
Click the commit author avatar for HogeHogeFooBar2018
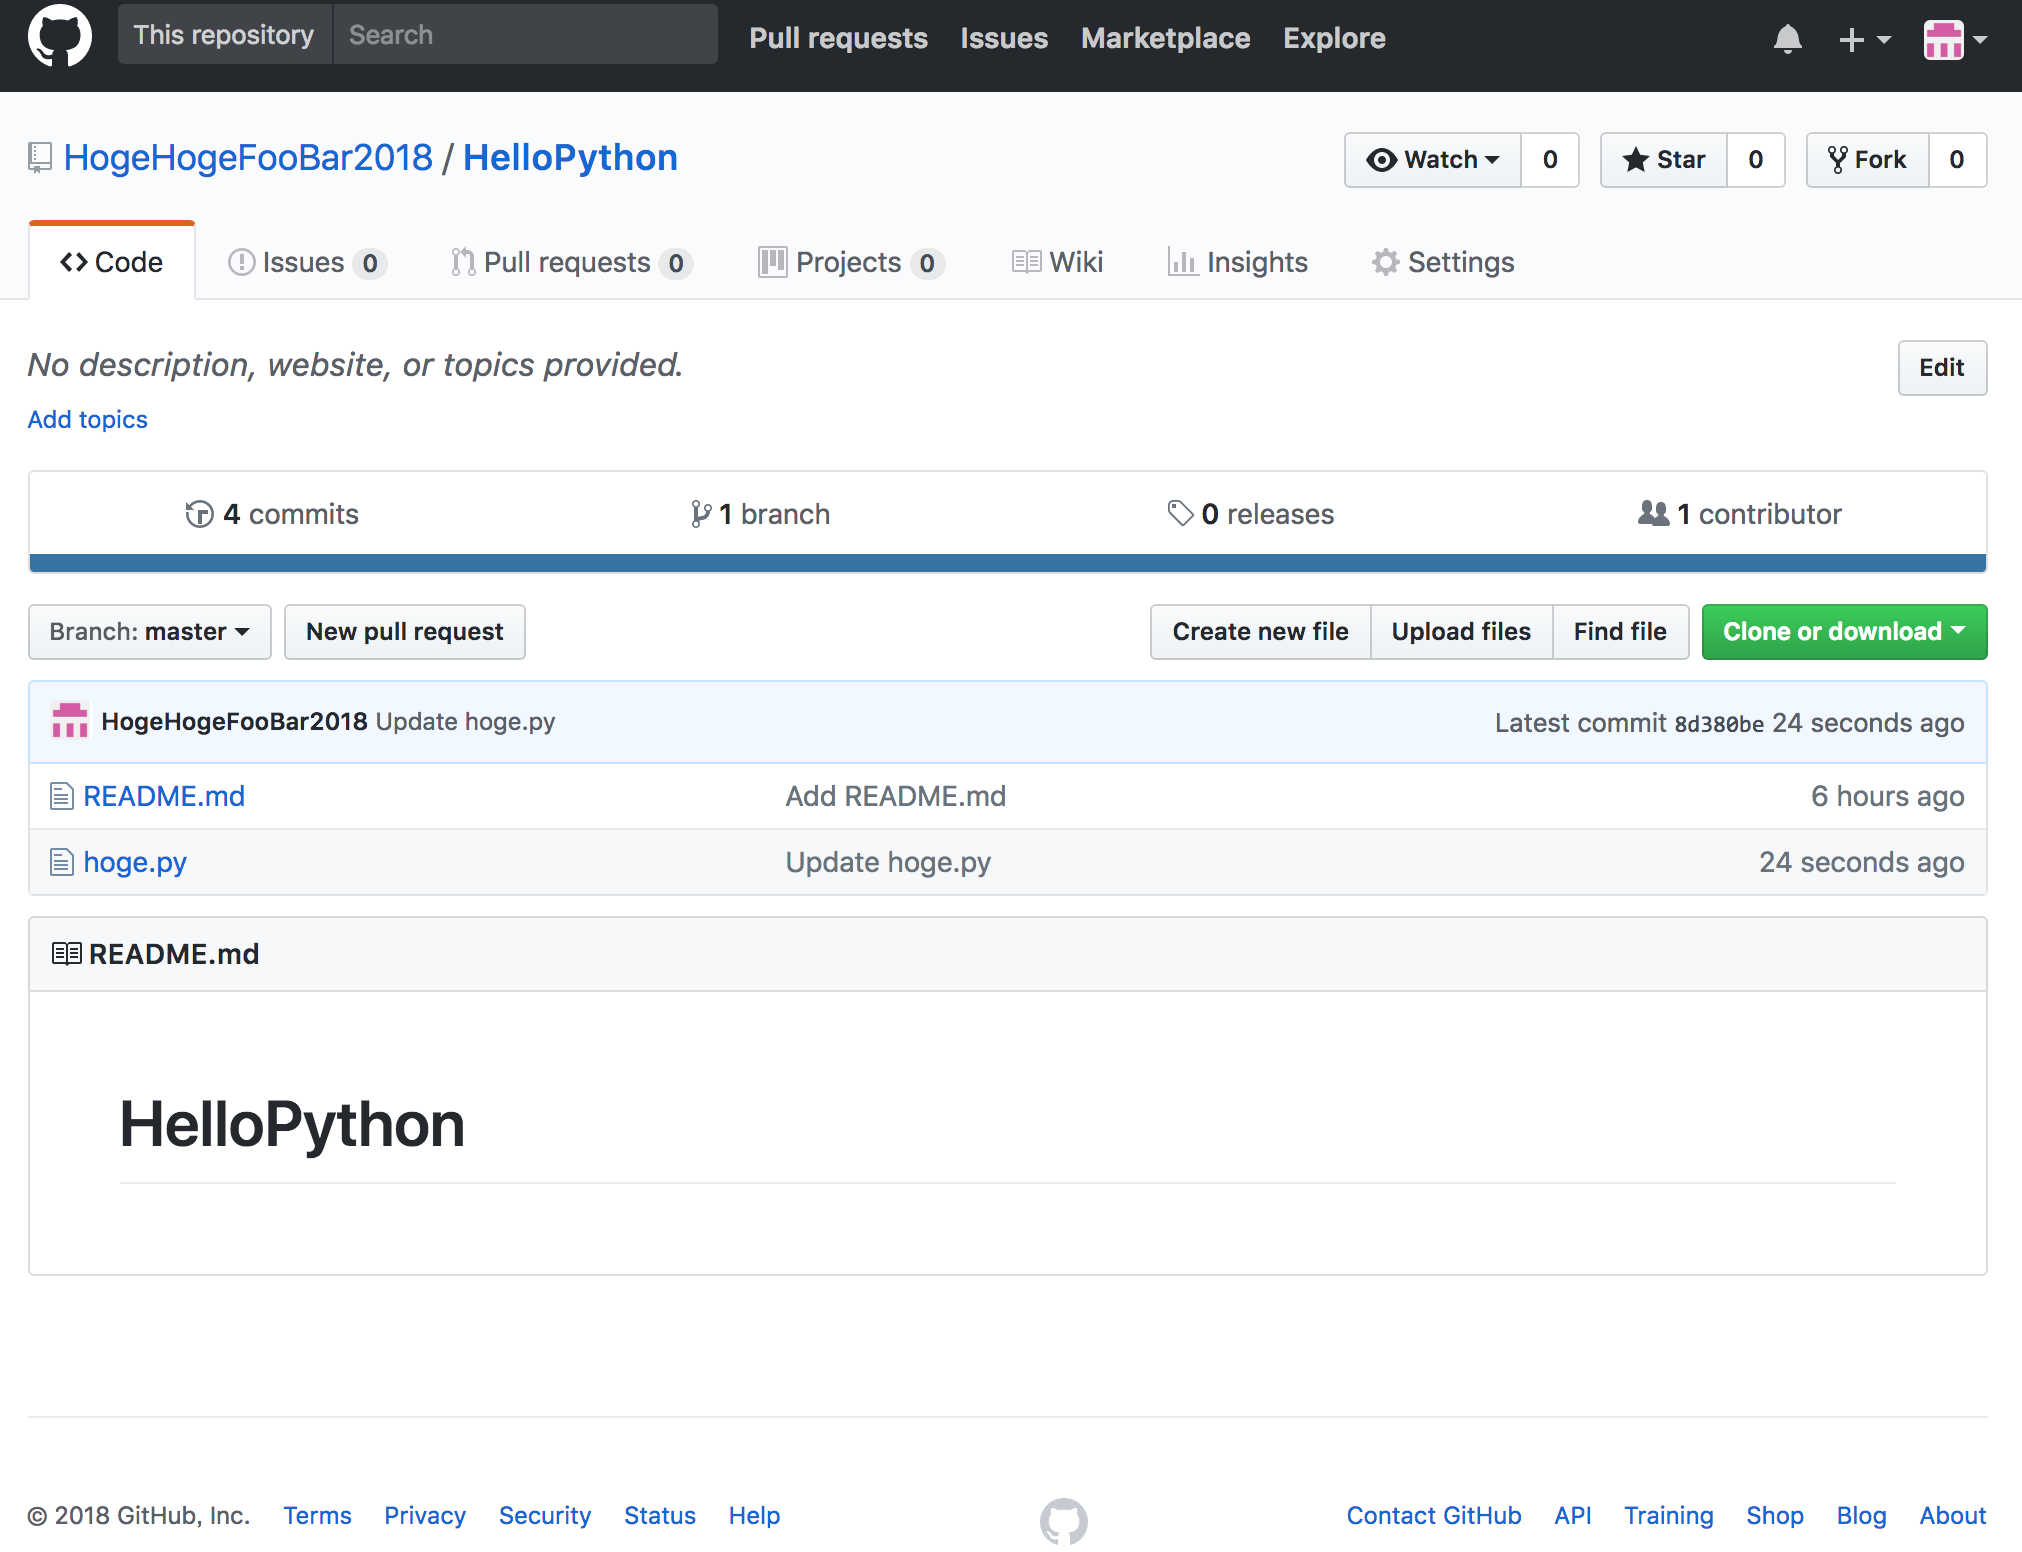click(70, 721)
